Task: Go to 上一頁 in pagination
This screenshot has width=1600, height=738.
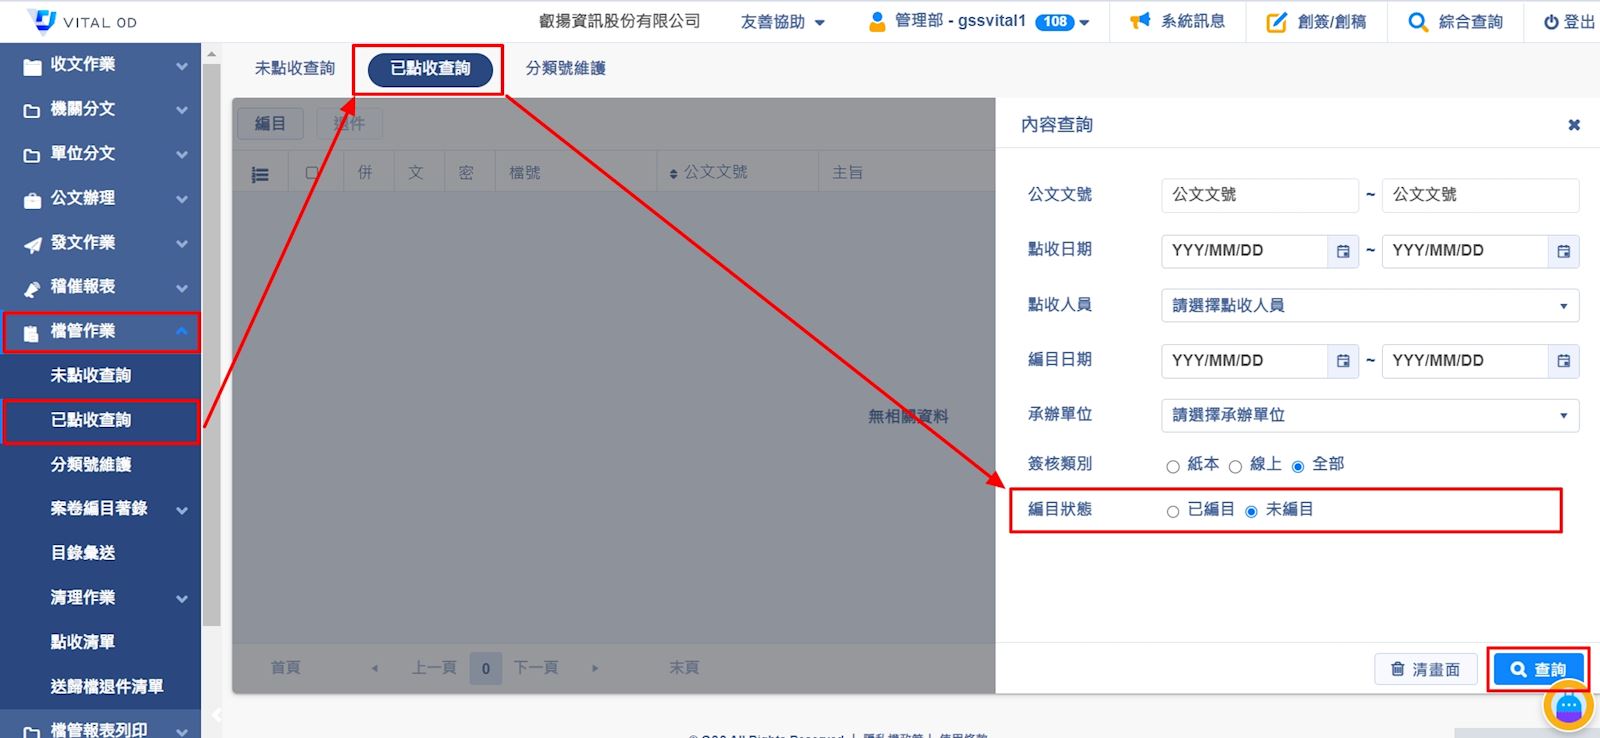Action: (x=434, y=668)
